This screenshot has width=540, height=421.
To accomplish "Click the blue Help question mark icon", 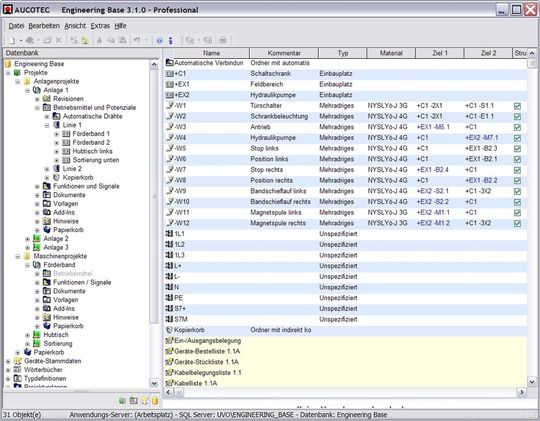I will (159, 41).
